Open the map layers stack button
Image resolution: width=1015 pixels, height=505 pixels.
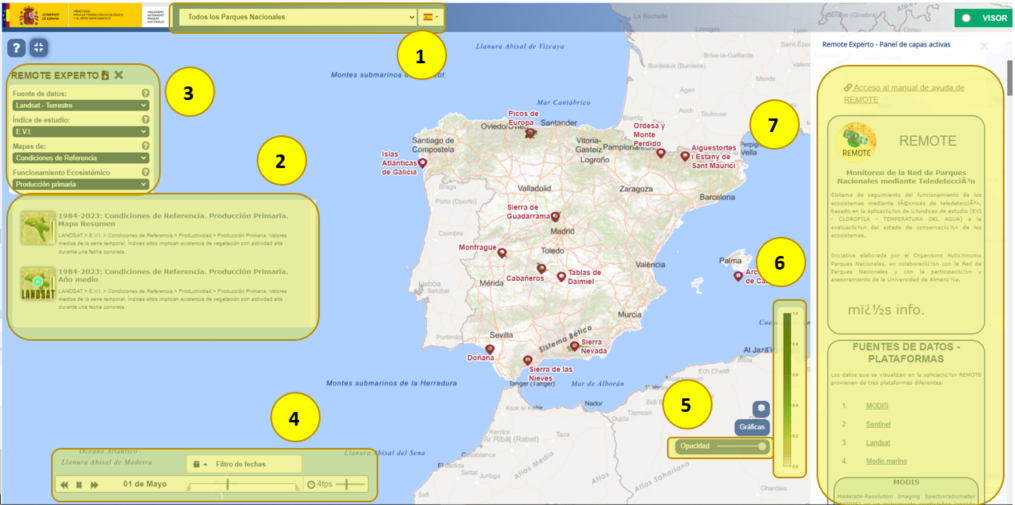pos(761,409)
